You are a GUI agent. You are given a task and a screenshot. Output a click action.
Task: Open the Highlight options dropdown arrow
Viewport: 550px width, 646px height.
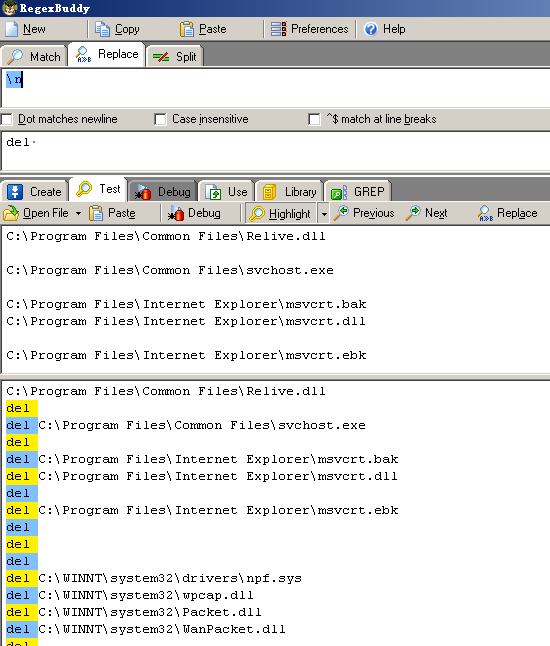(324, 214)
